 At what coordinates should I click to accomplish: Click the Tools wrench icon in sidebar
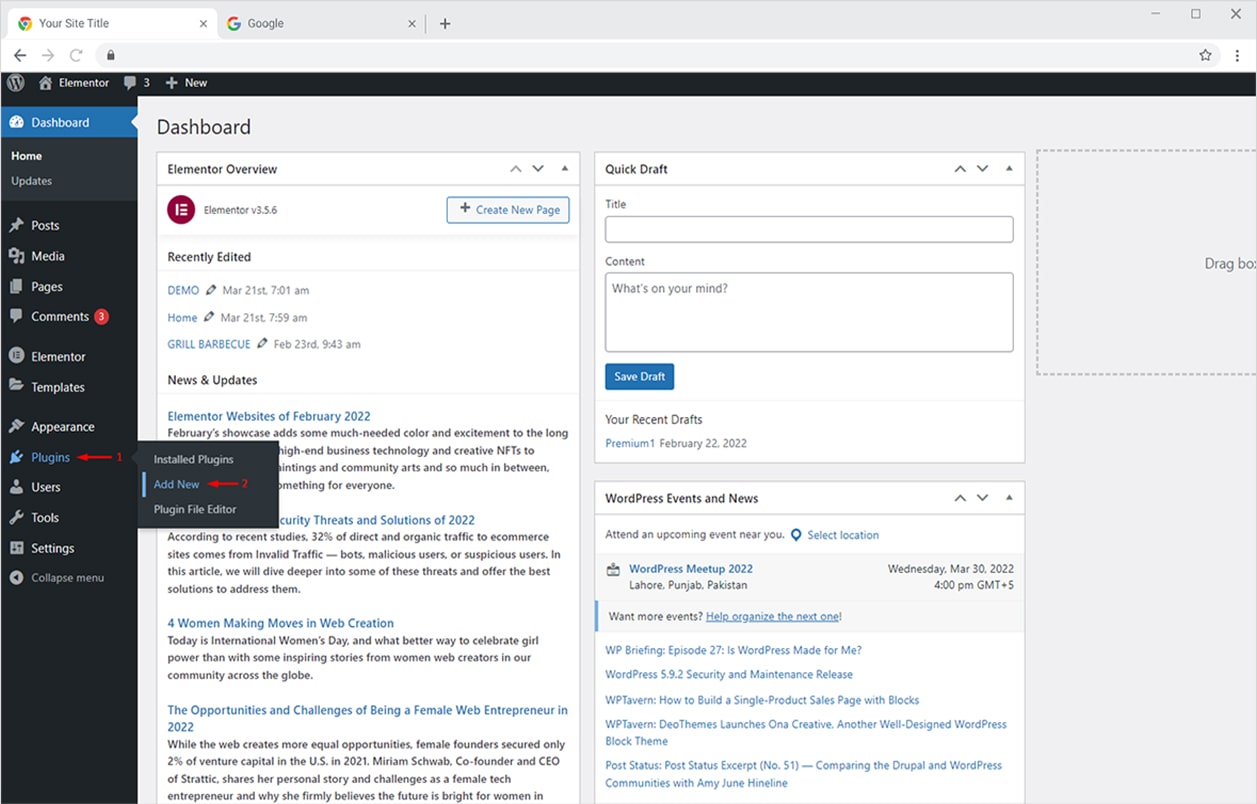pyautogui.click(x=16, y=517)
